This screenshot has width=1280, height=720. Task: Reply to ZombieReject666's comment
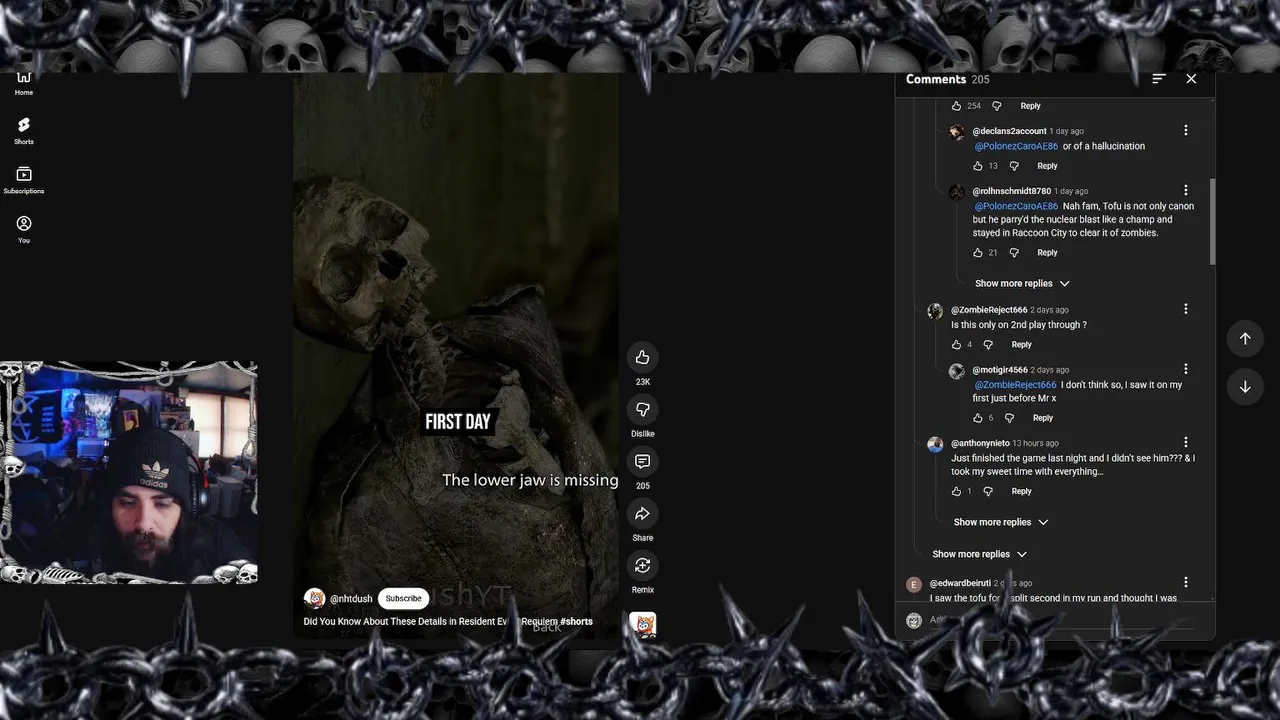(x=1021, y=345)
